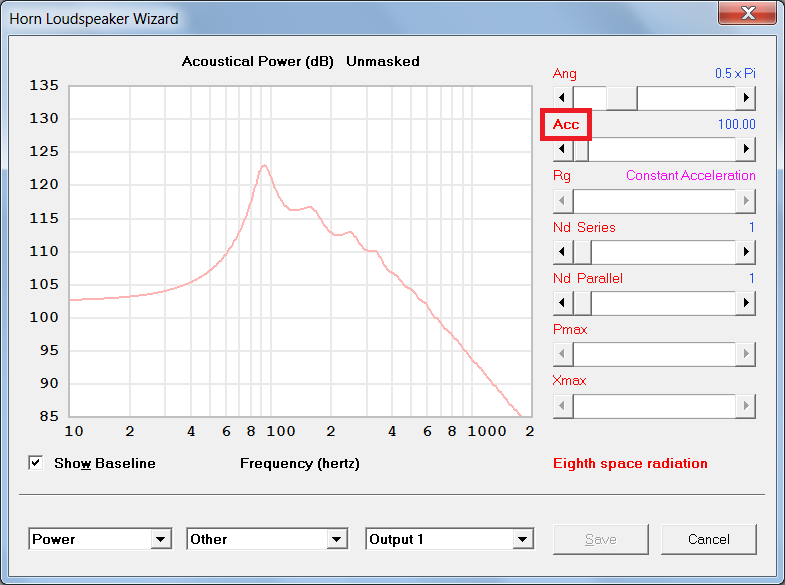
Task: Click the Ang slider thumb
Action: 622,98
